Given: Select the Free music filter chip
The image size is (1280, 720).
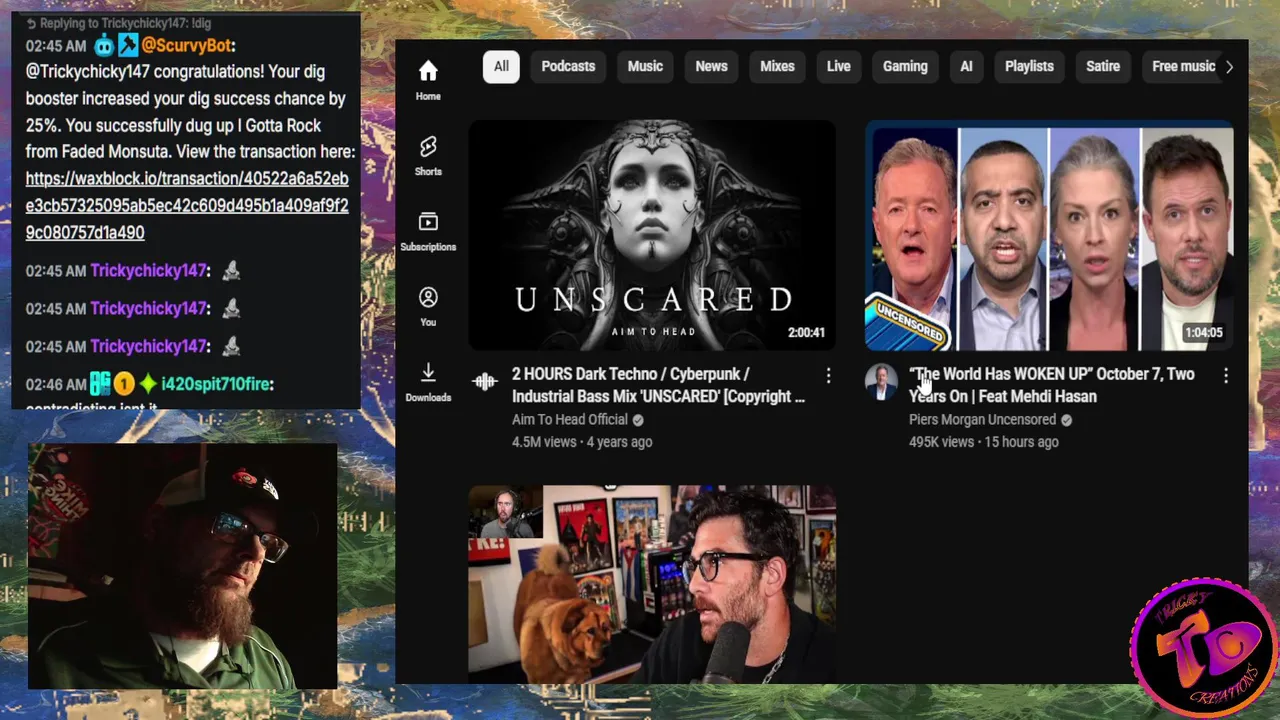Looking at the screenshot, I should pyautogui.click(x=1183, y=66).
